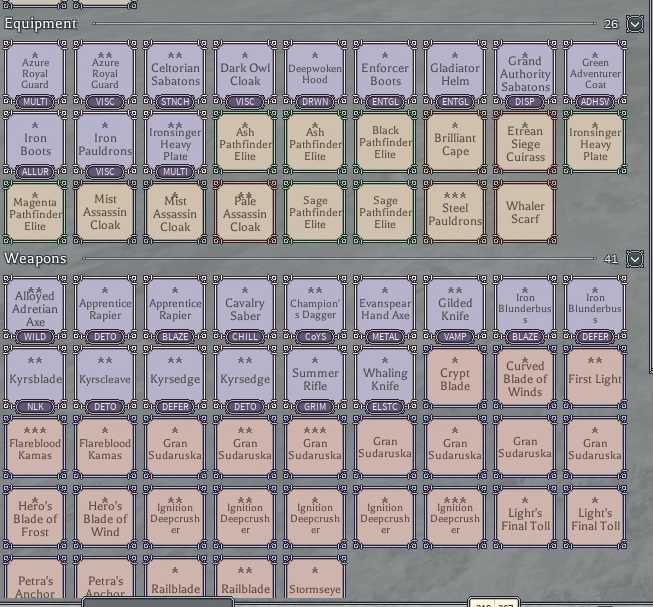
Task: Select the Whaler Scarf item
Action: click(525, 212)
